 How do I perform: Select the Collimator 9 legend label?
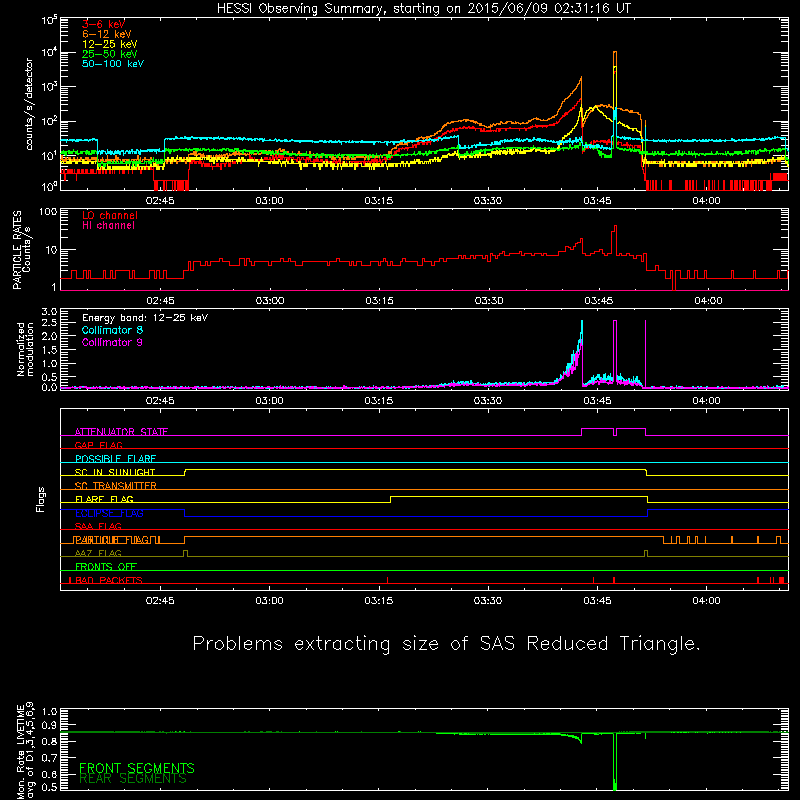(112, 342)
